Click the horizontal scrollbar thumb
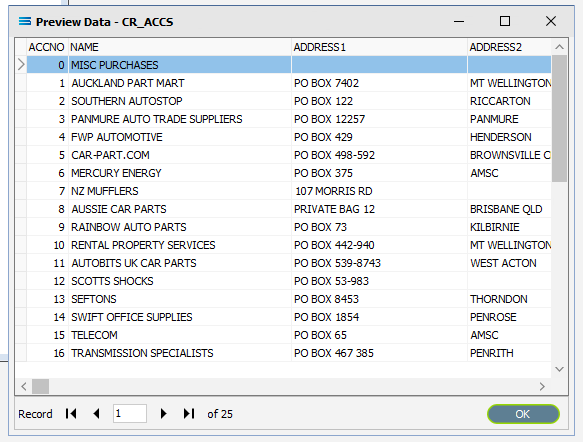 tap(41, 387)
